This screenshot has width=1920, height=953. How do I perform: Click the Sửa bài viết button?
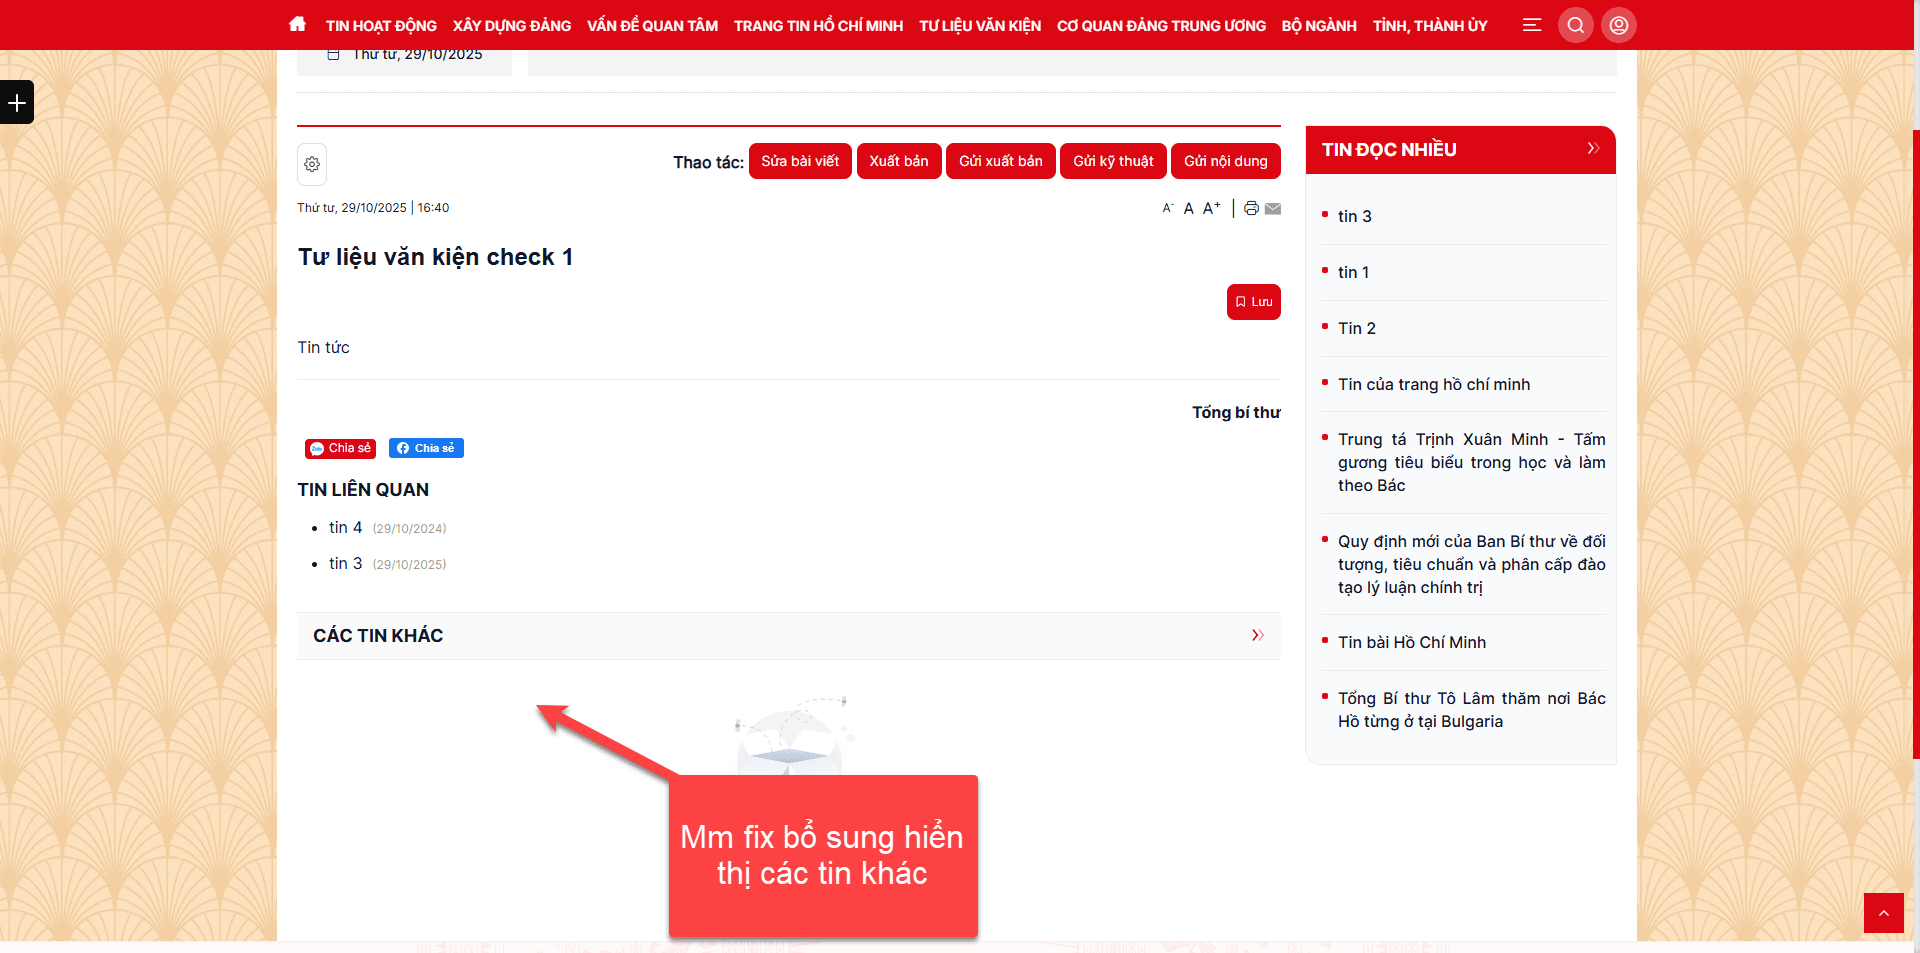point(799,161)
